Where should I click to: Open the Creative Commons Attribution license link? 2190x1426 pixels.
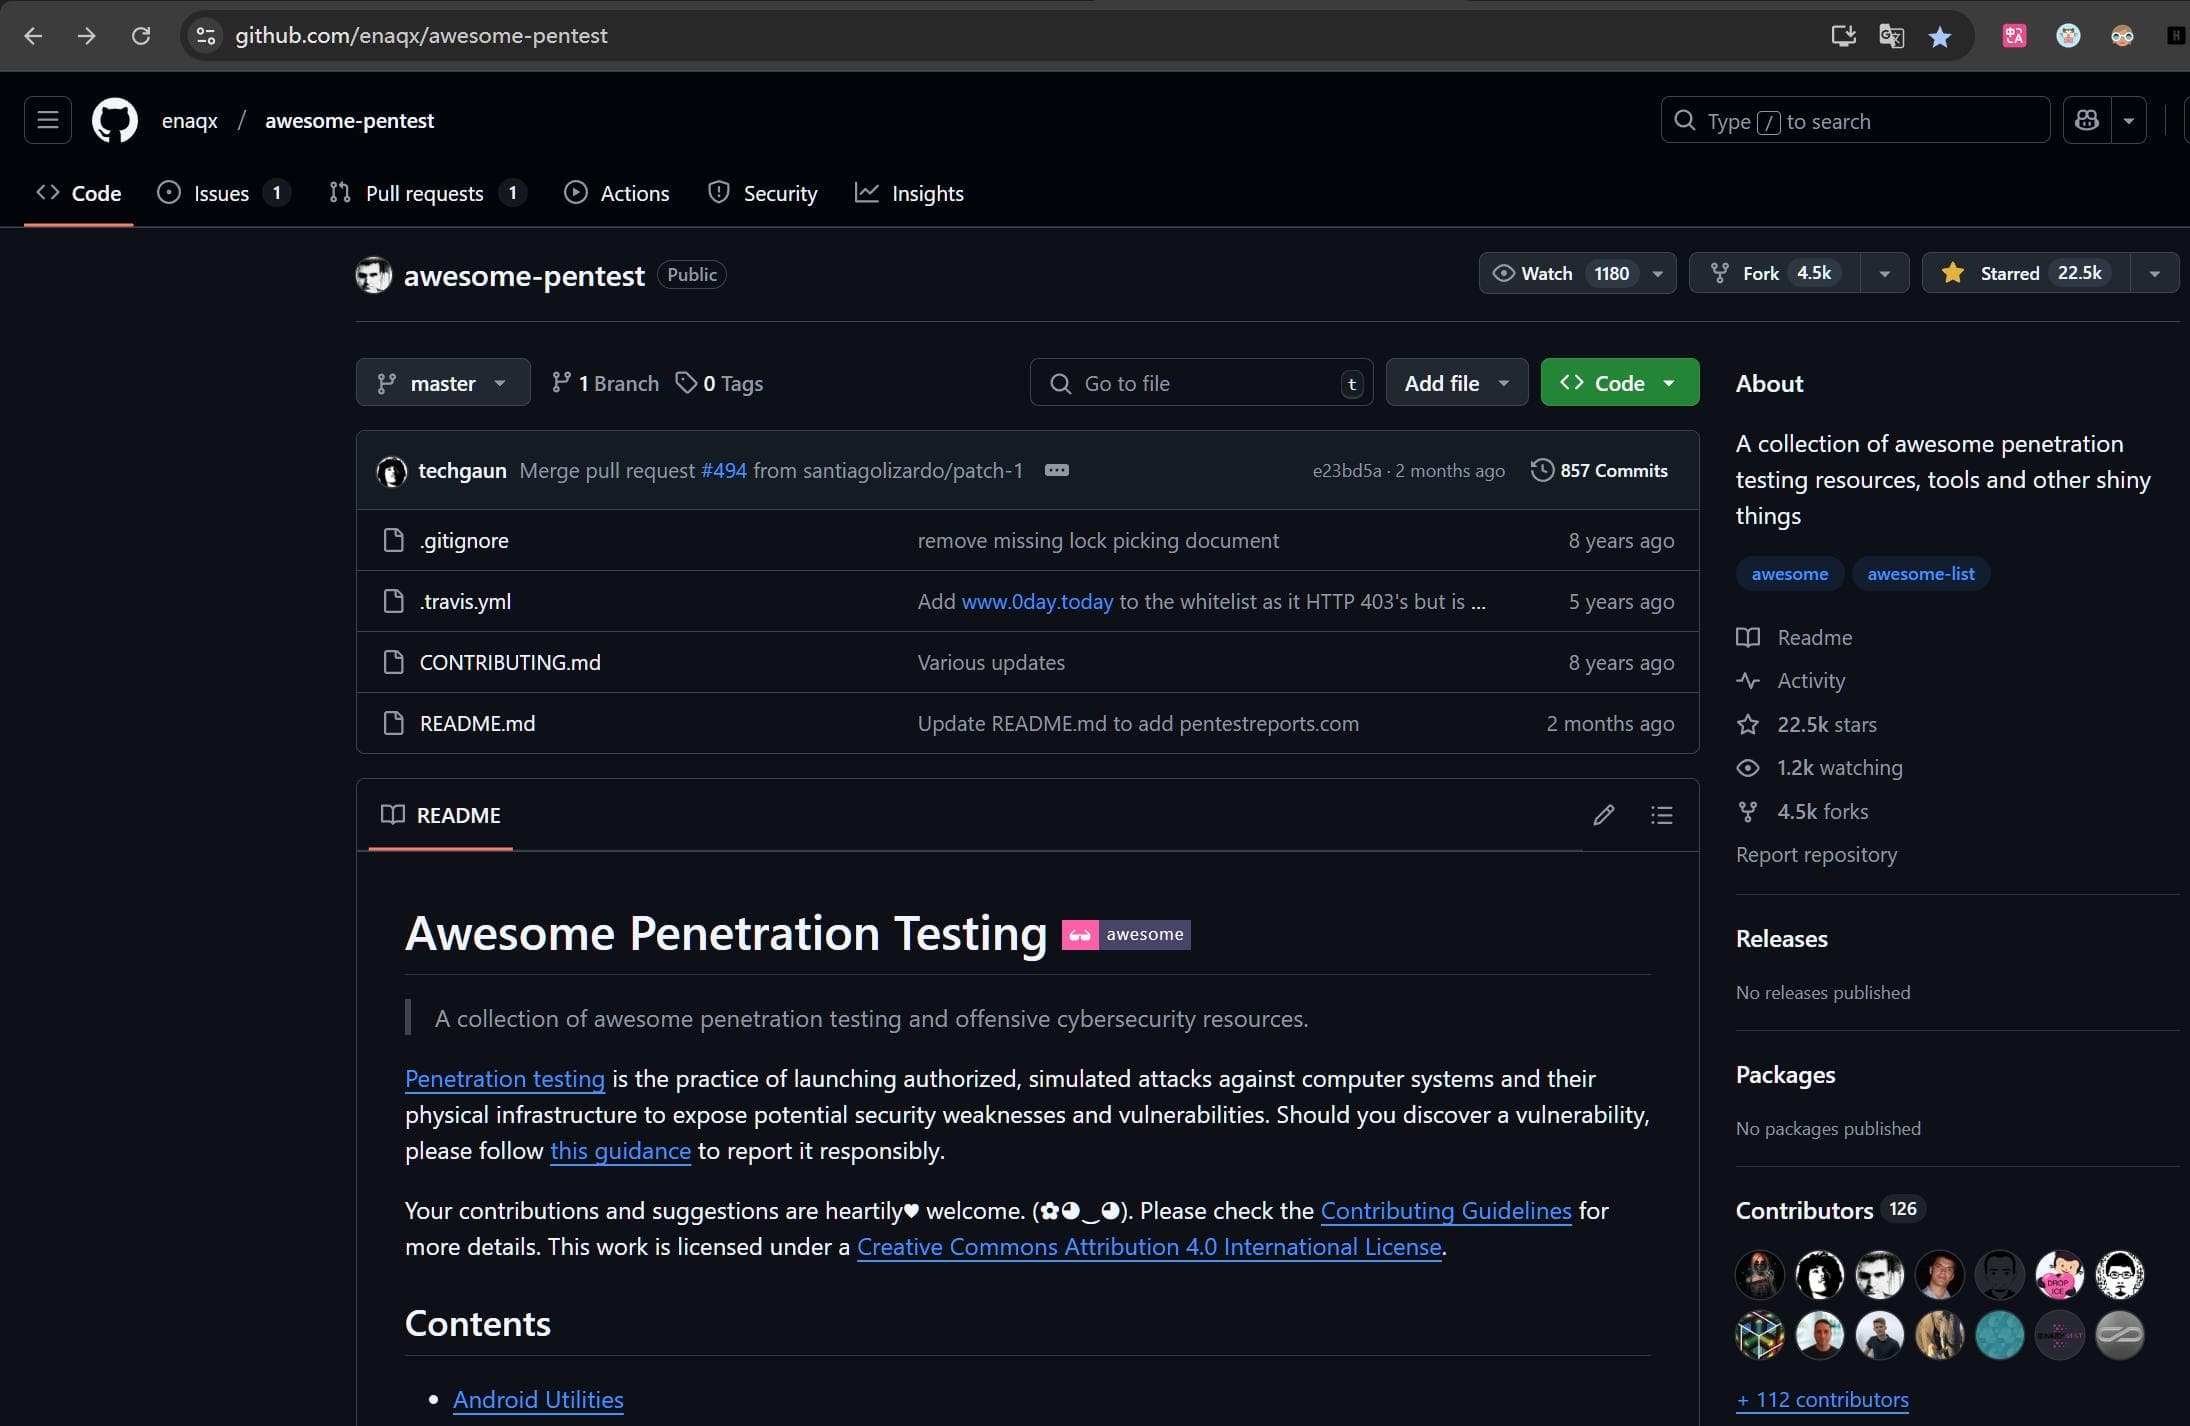tap(1150, 1247)
